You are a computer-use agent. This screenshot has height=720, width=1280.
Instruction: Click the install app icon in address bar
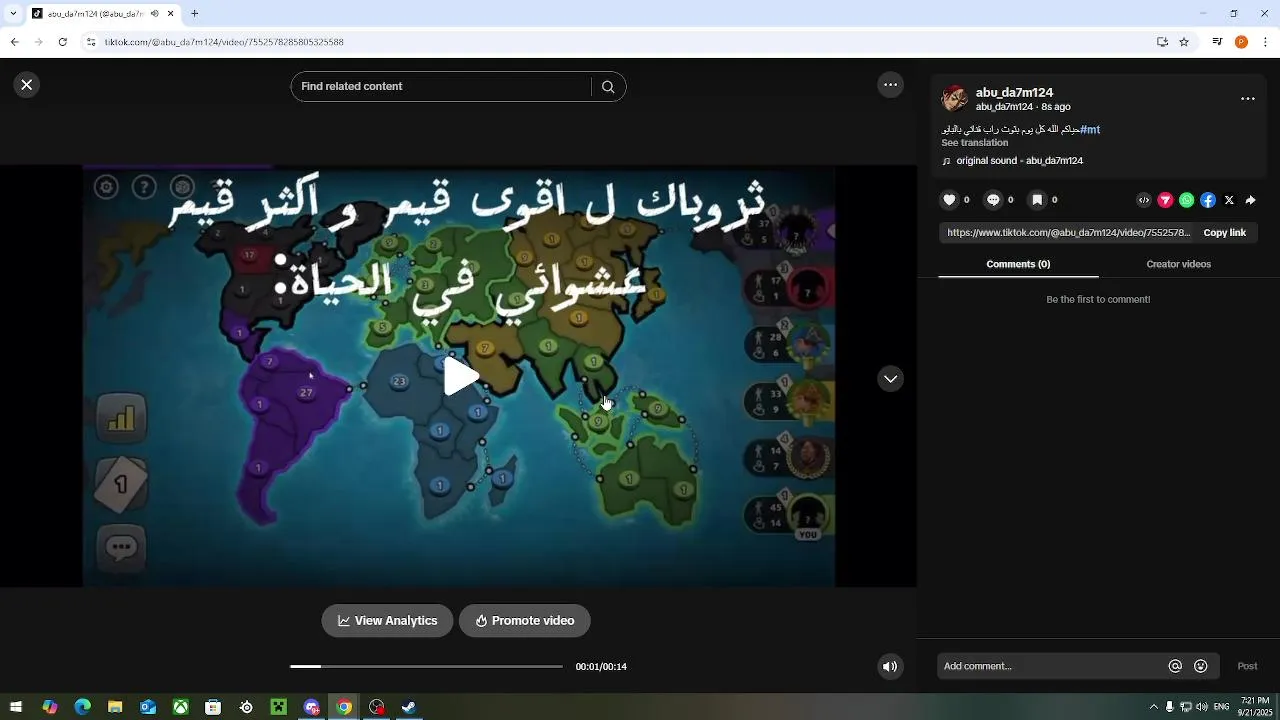(x=1162, y=42)
